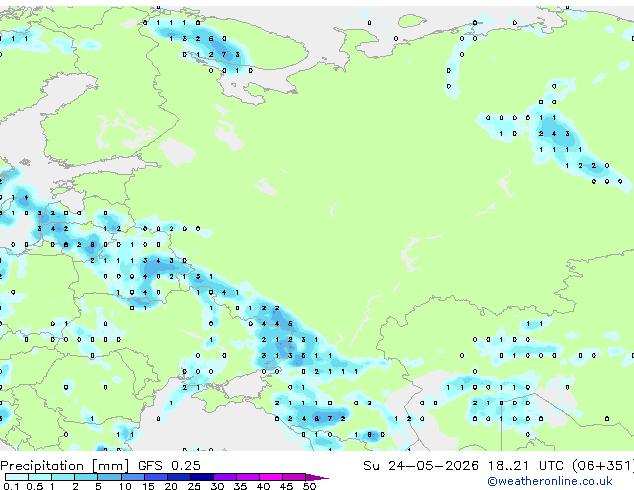The width and height of the screenshot is (634, 490).
Task: Click the date '24-05-2026'
Action: point(433,466)
